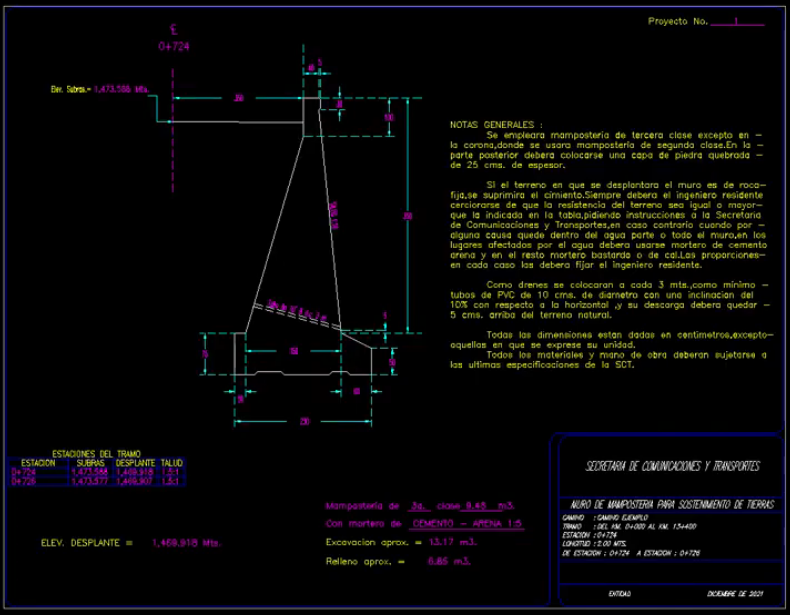Select the '13.17 m3.' excavation value
The image size is (790, 615).
pyautogui.click(x=453, y=542)
